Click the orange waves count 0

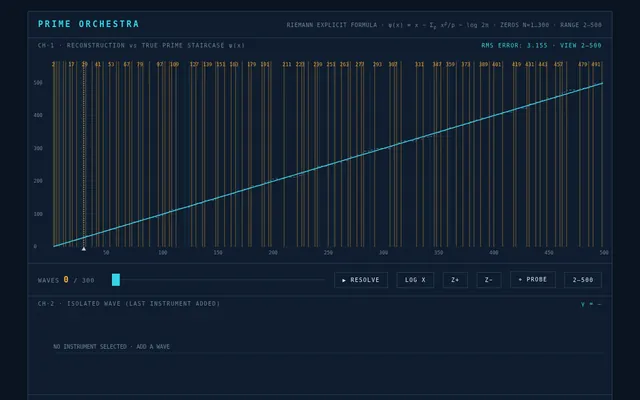click(x=66, y=280)
